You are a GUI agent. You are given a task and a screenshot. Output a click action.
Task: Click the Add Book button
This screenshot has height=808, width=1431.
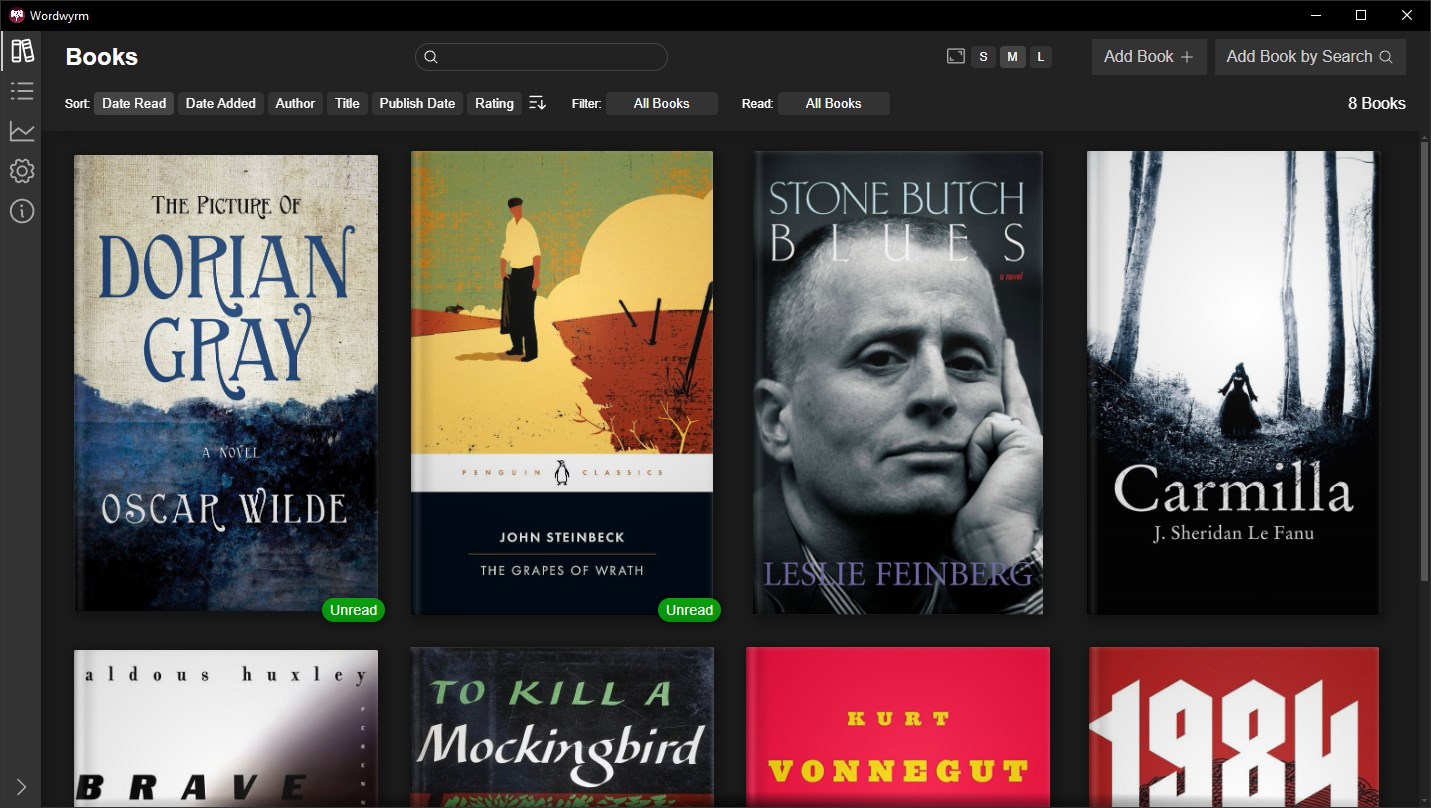click(1149, 57)
